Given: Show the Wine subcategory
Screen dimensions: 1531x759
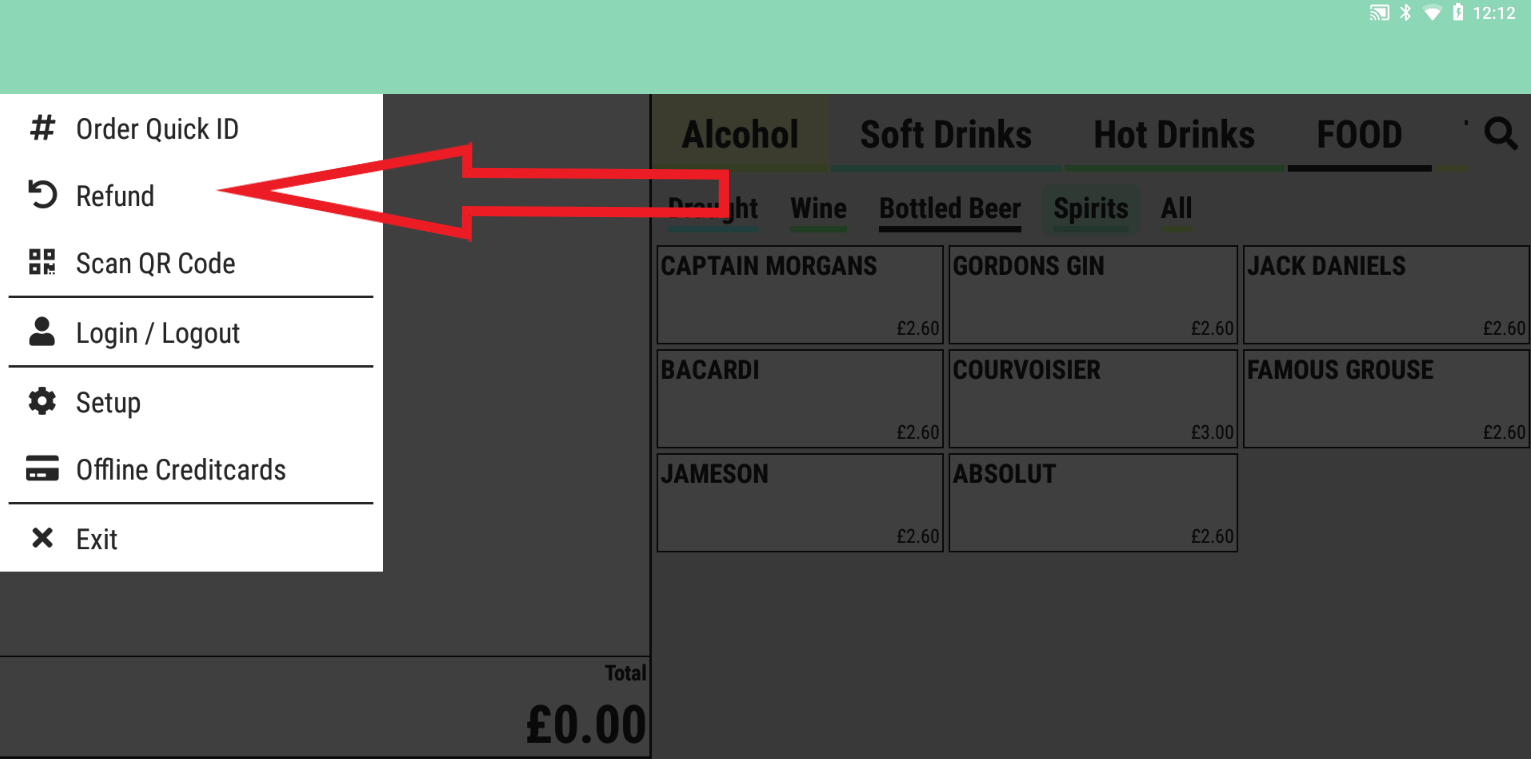Looking at the screenshot, I should tap(818, 209).
